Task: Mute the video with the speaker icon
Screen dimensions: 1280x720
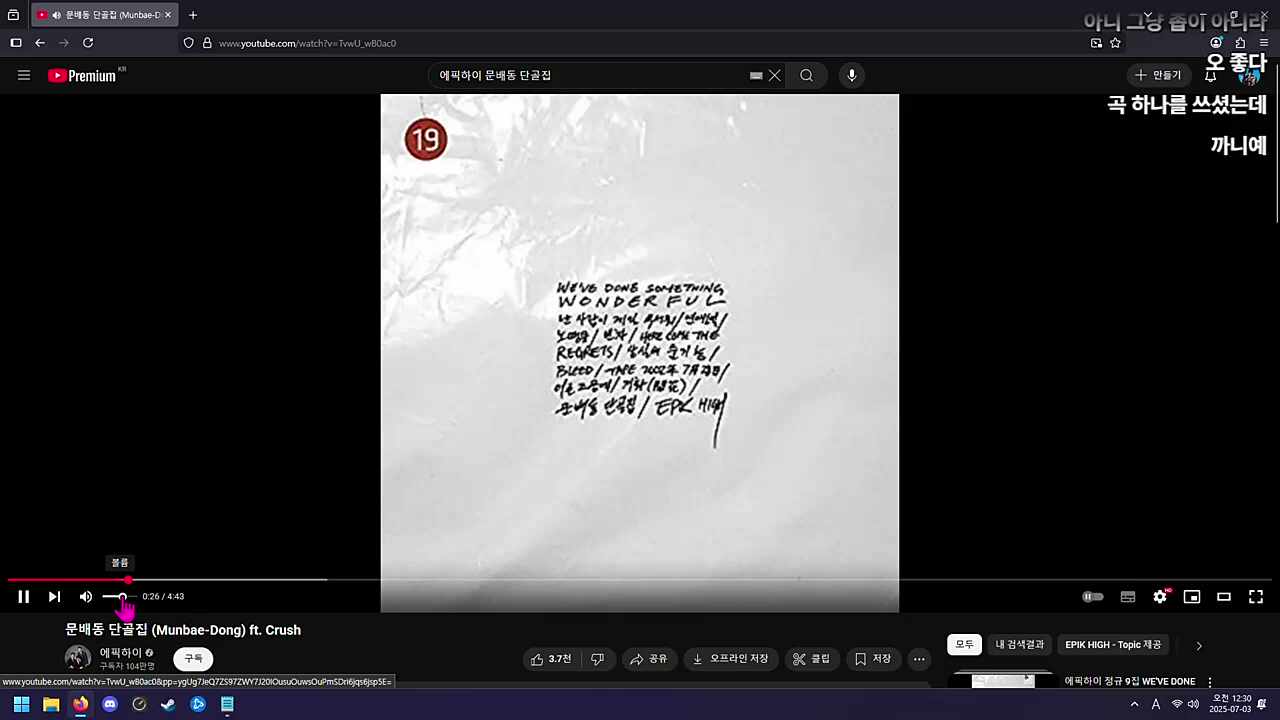Action: [x=86, y=597]
